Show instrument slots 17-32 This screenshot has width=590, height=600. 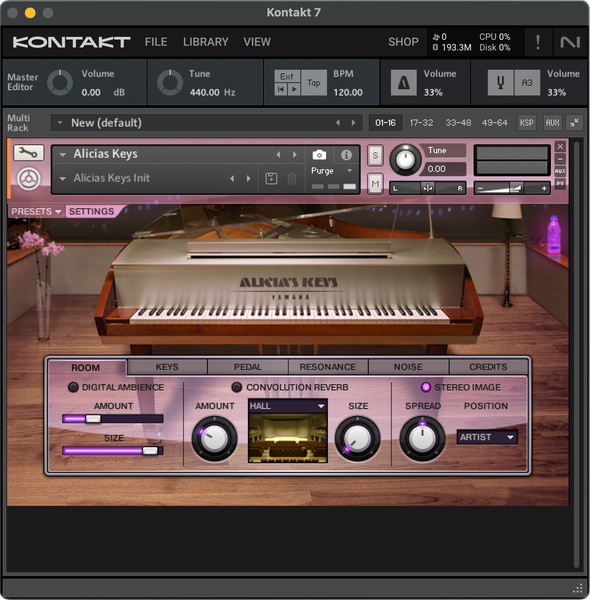click(x=421, y=122)
